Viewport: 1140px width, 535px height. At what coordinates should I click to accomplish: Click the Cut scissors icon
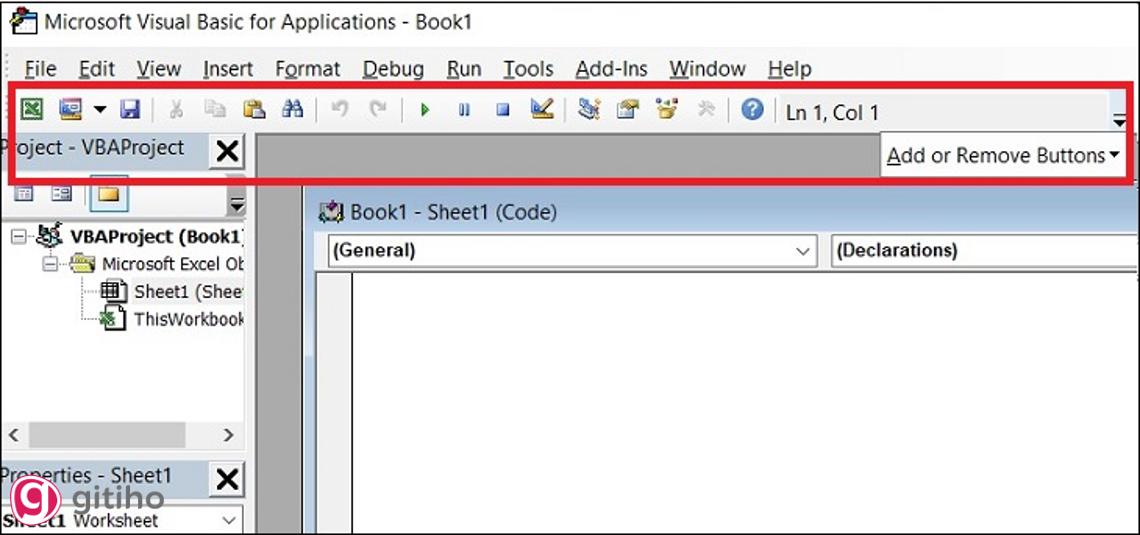click(x=176, y=110)
